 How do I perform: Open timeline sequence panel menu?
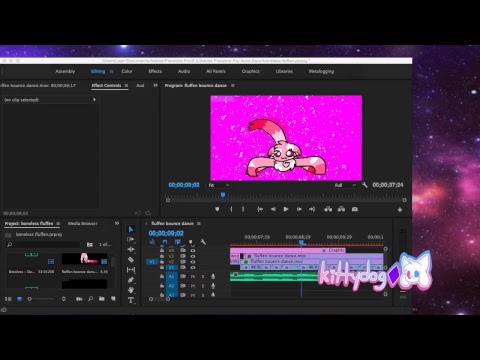tap(199, 223)
